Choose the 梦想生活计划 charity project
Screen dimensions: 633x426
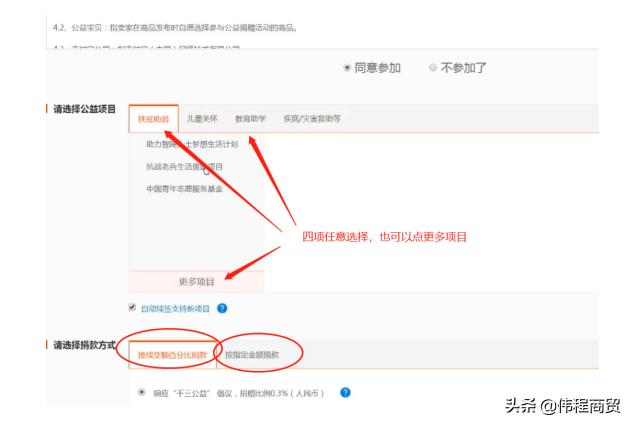click(x=192, y=144)
